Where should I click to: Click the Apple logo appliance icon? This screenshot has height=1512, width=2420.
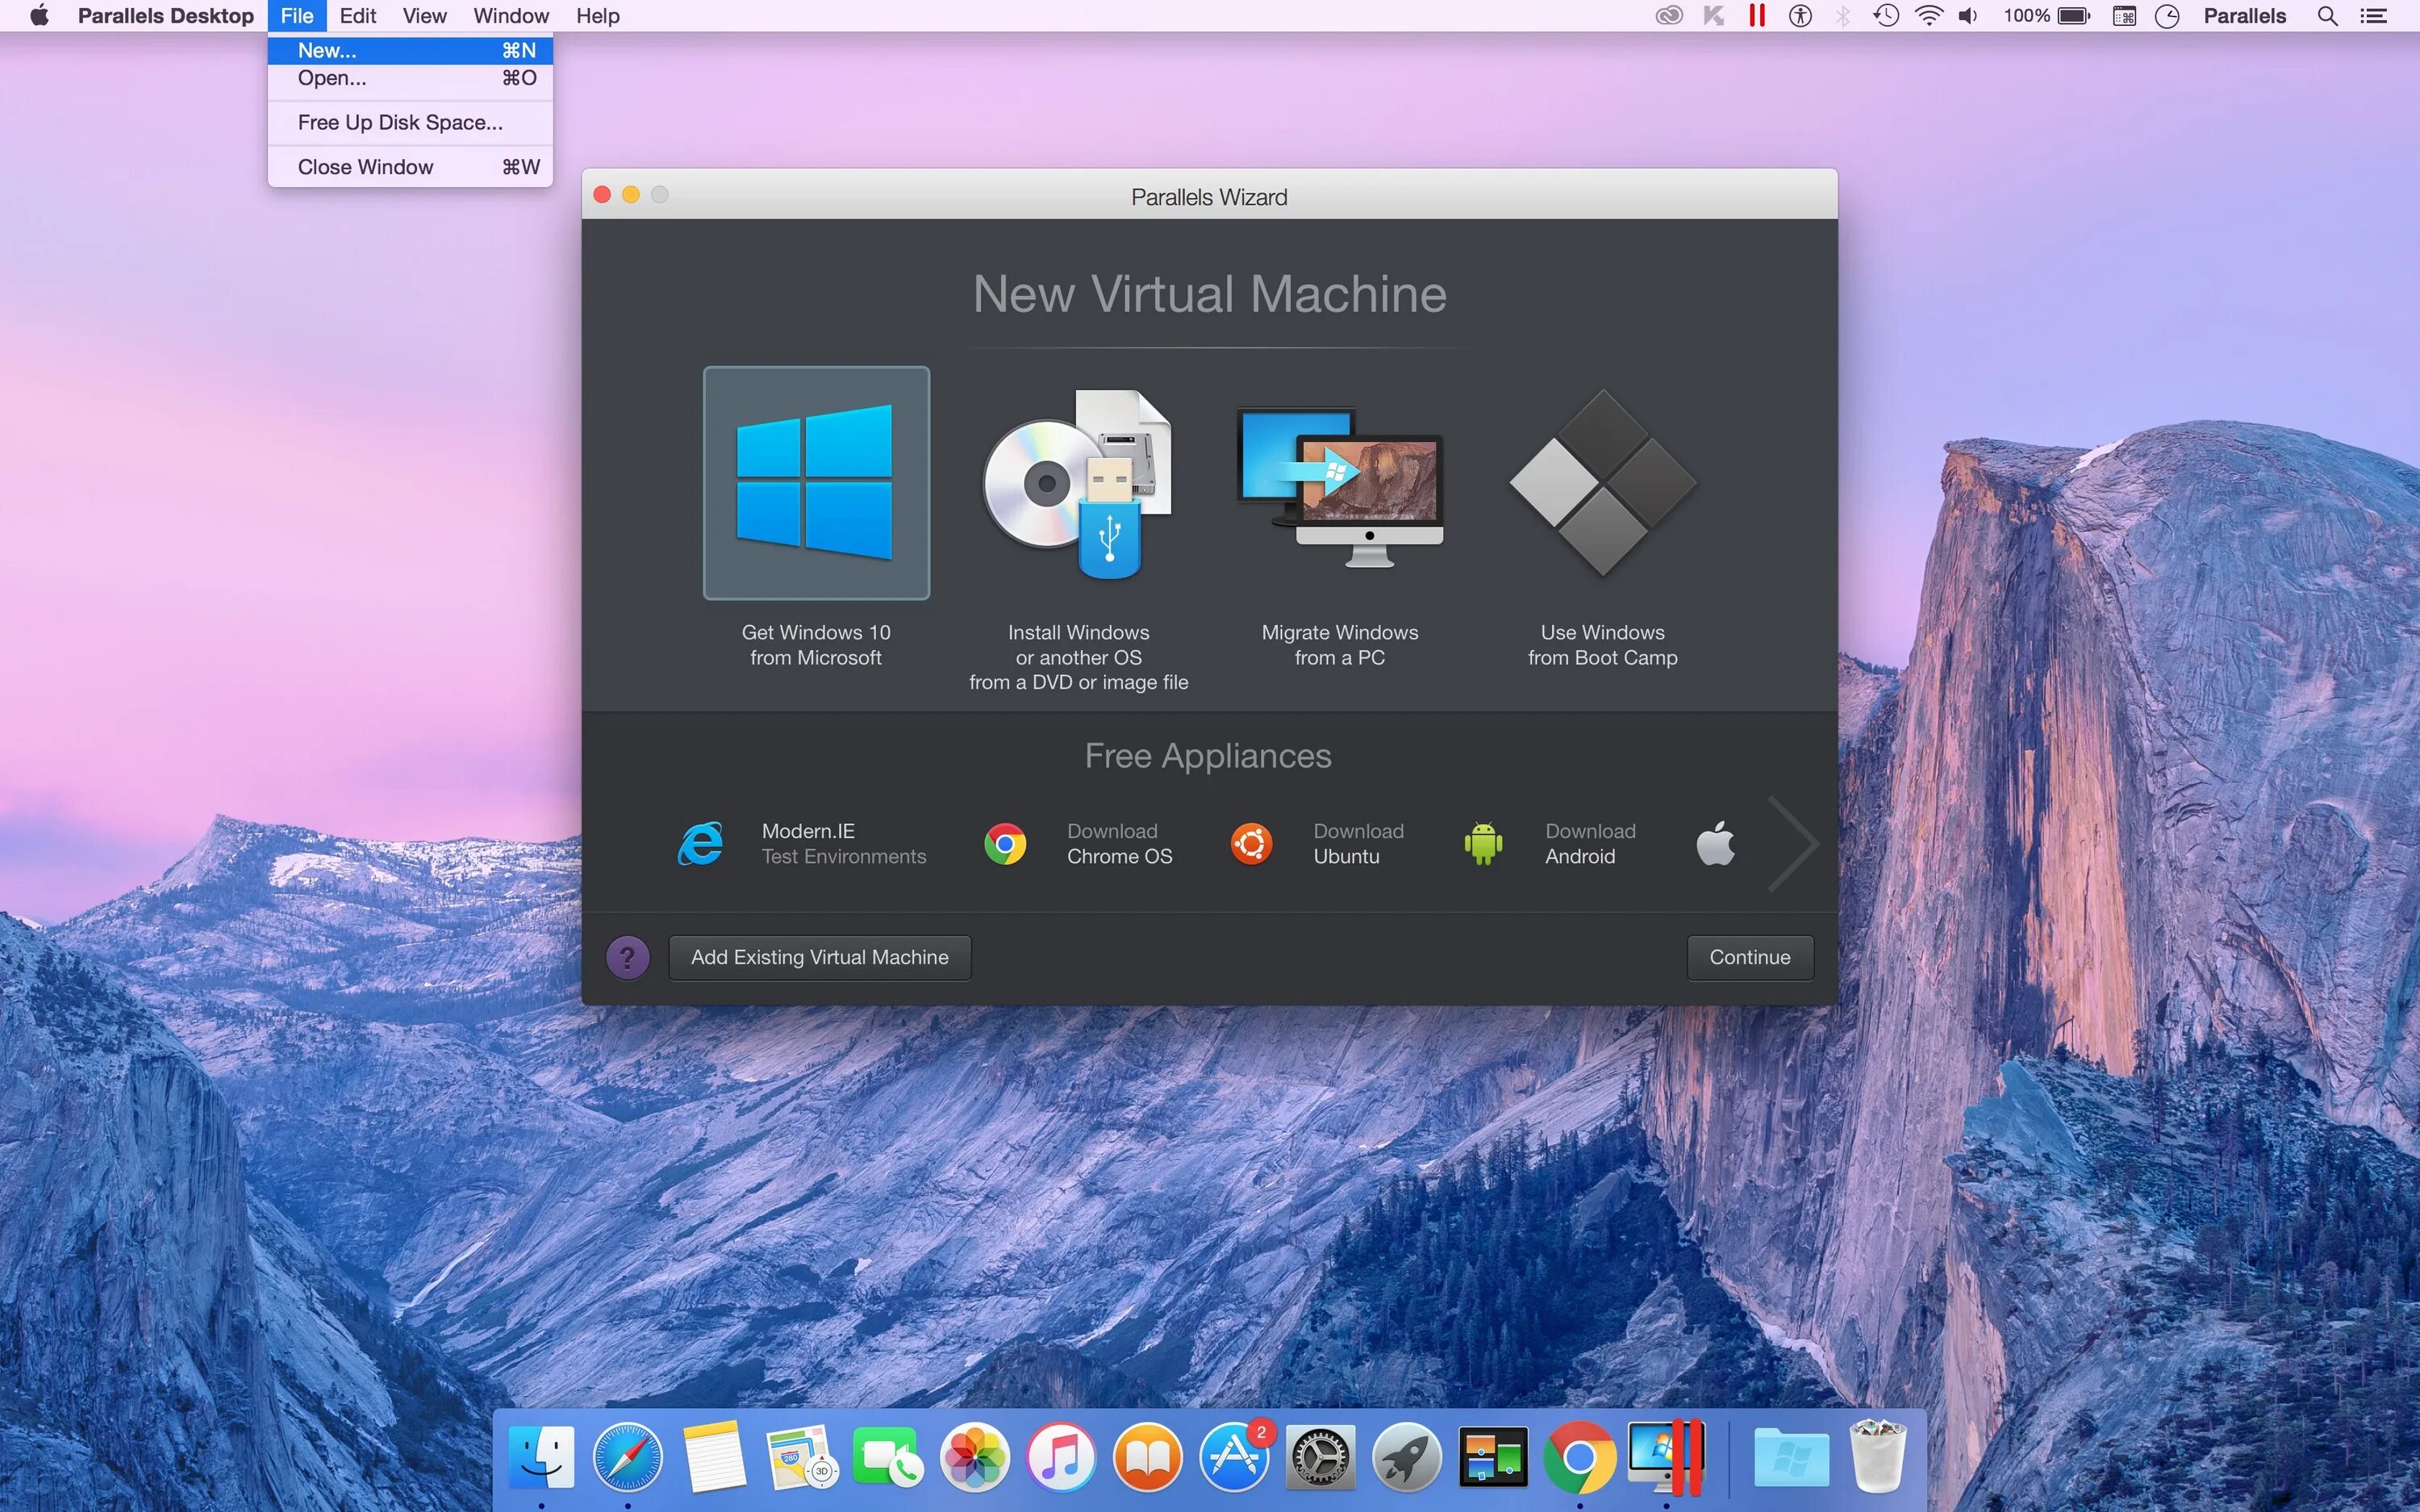[x=1715, y=843]
